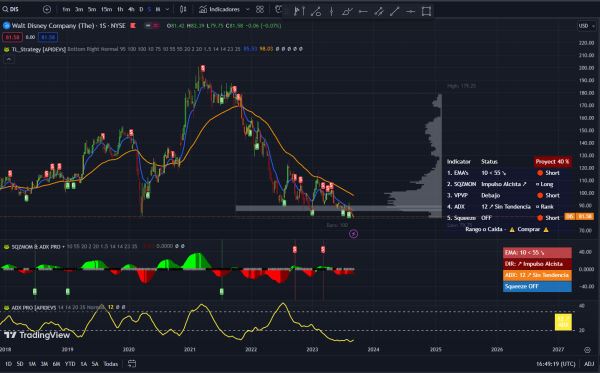The height and width of the screenshot is (373, 600).
Task: Open the time axis settings gear icon
Action: 587,350
